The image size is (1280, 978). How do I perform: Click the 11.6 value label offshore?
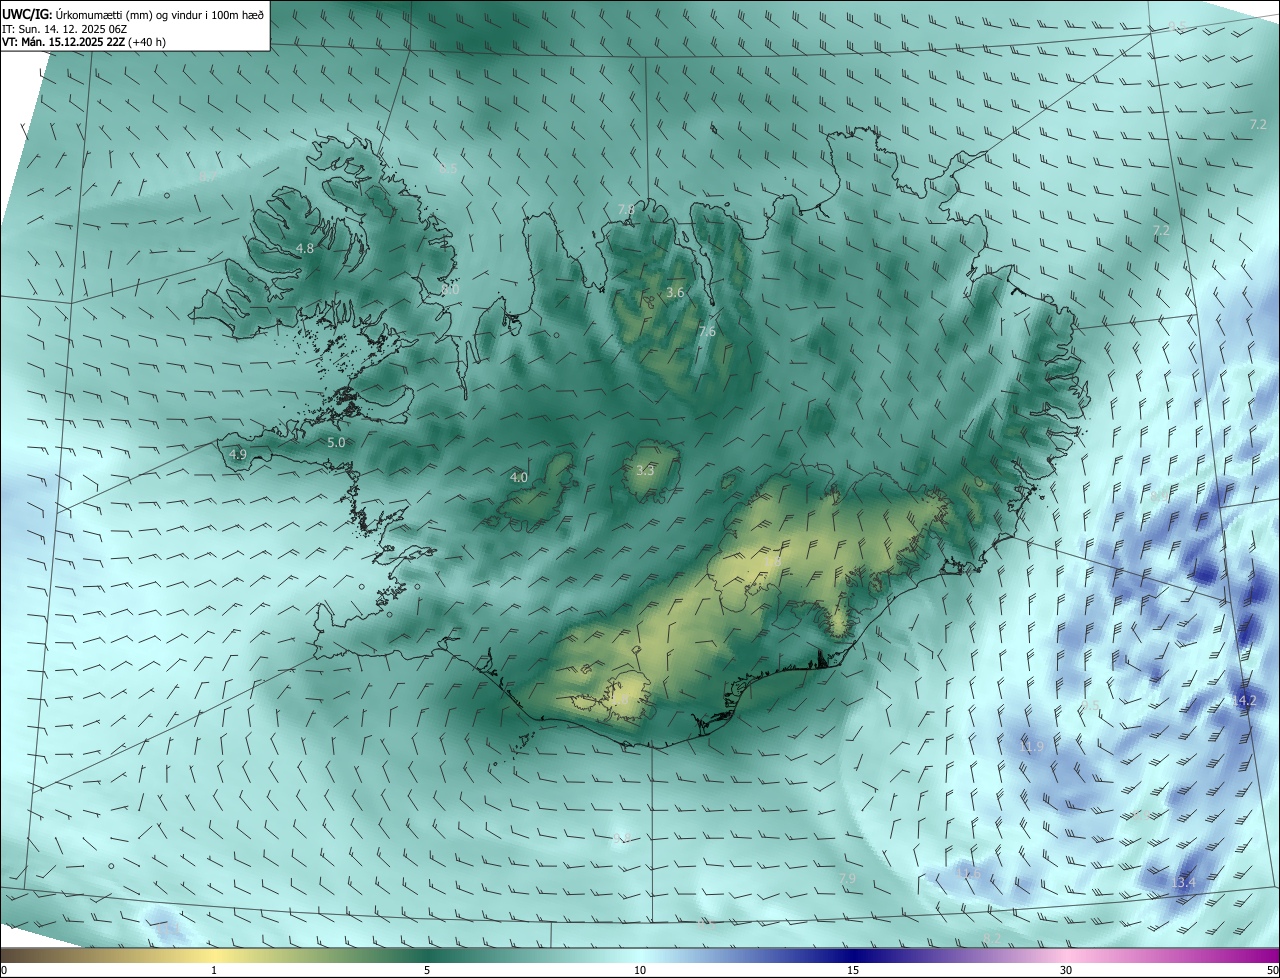click(x=969, y=873)
